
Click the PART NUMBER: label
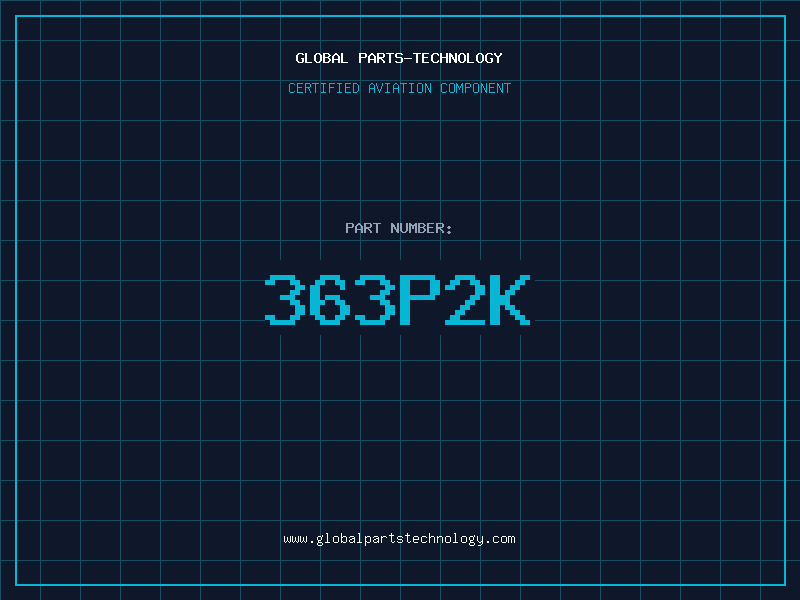[x=398, y=228]
